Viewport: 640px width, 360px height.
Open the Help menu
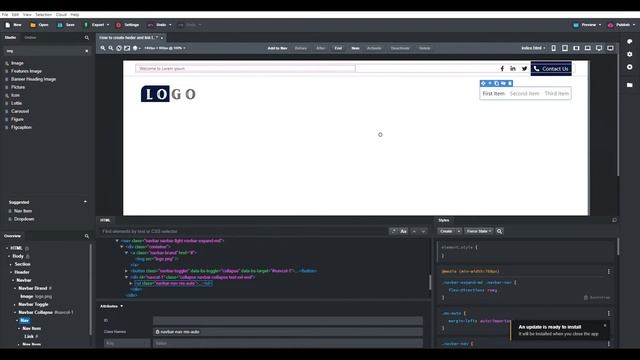(x=75, y=15)
